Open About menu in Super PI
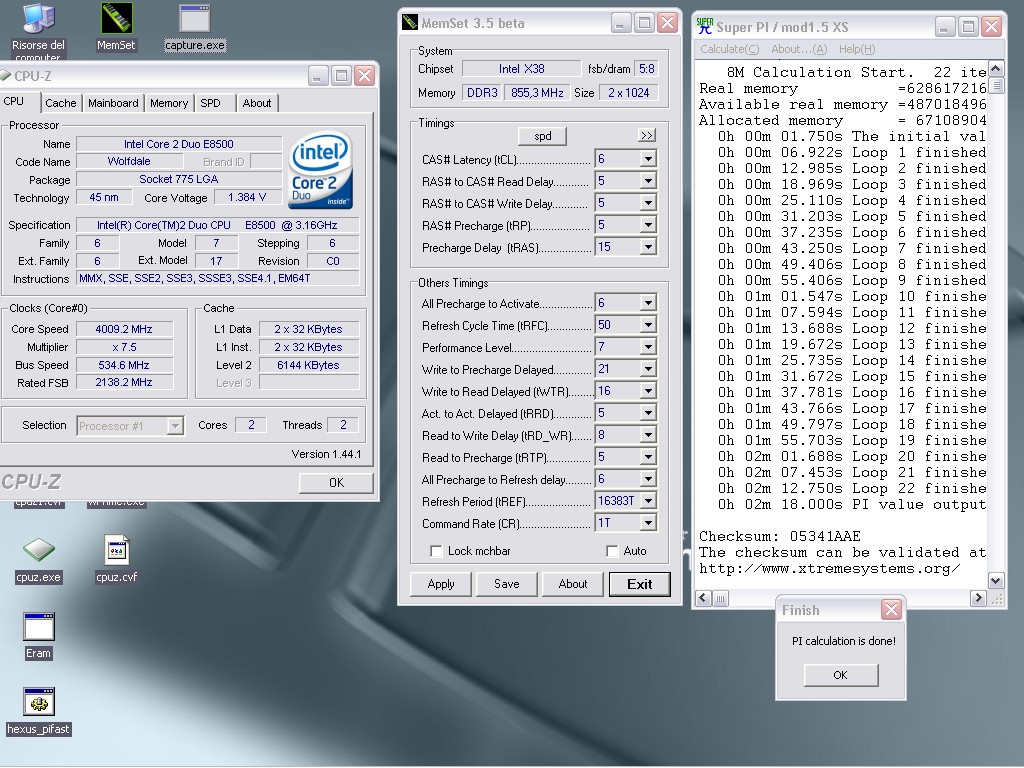This screenshot has height=768, width=1024. coord(799,49)
